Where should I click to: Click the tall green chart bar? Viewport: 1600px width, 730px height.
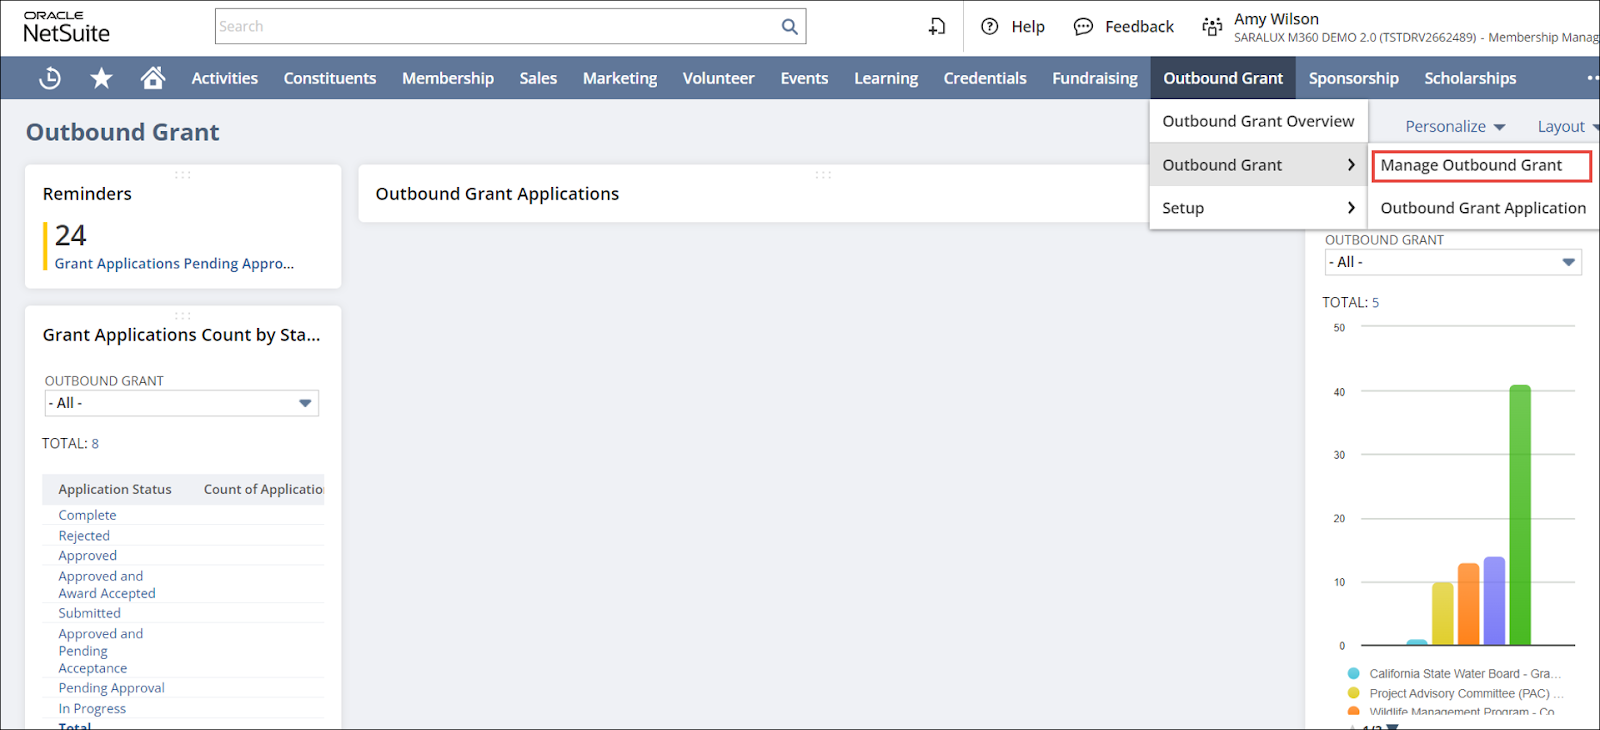[1520, 515]
